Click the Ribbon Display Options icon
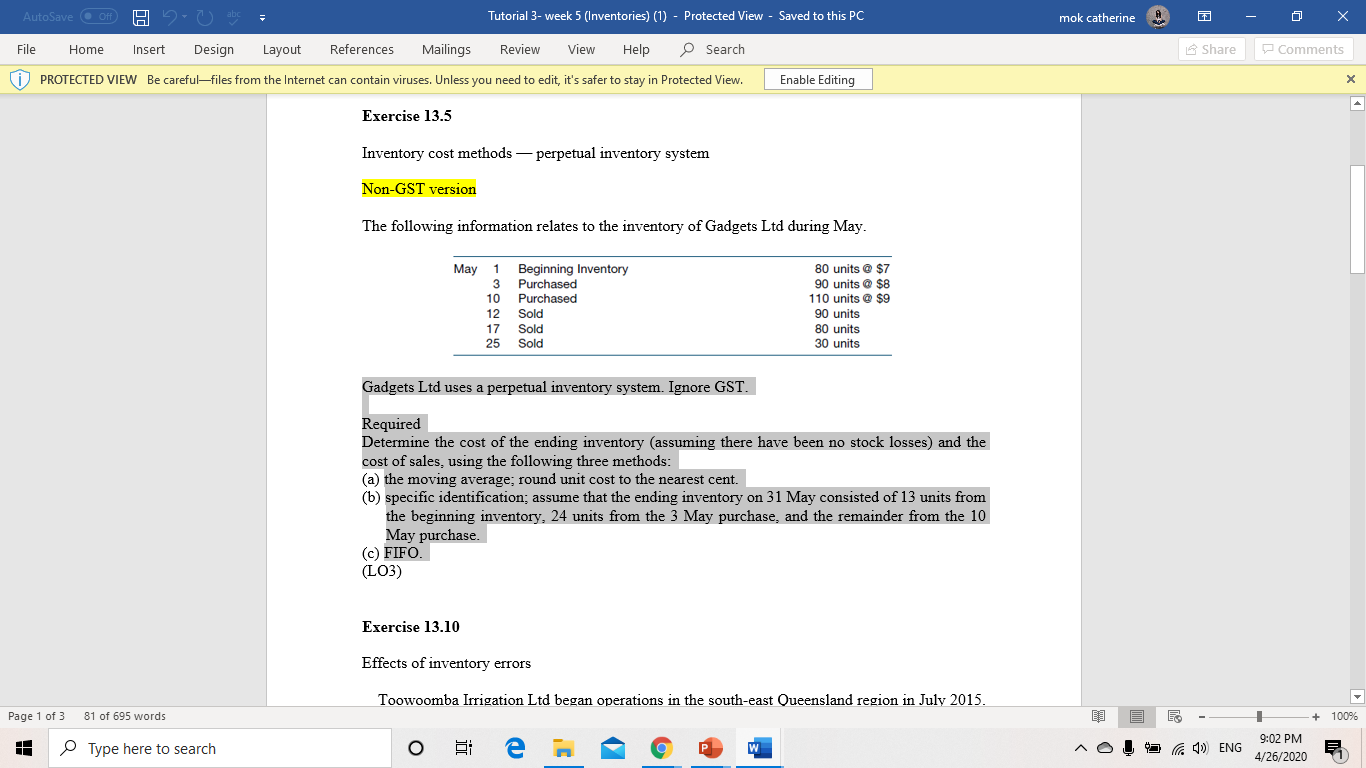This screenshot has height=768, width=1366. click(x=1204, y=16)
